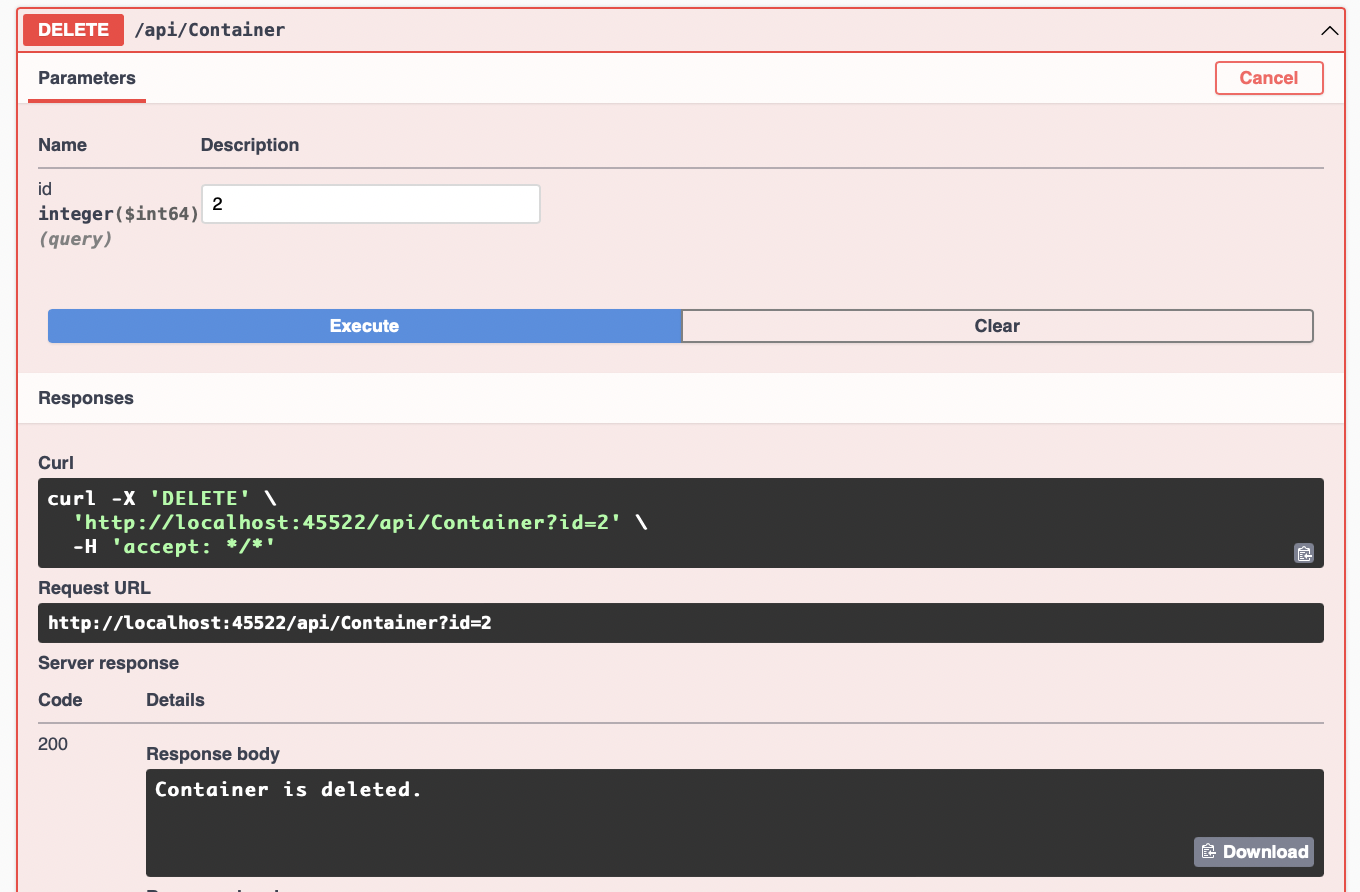
Task: Open the /api/Container endpoint path
Action: pyautogui.click(x=210, y=29)
